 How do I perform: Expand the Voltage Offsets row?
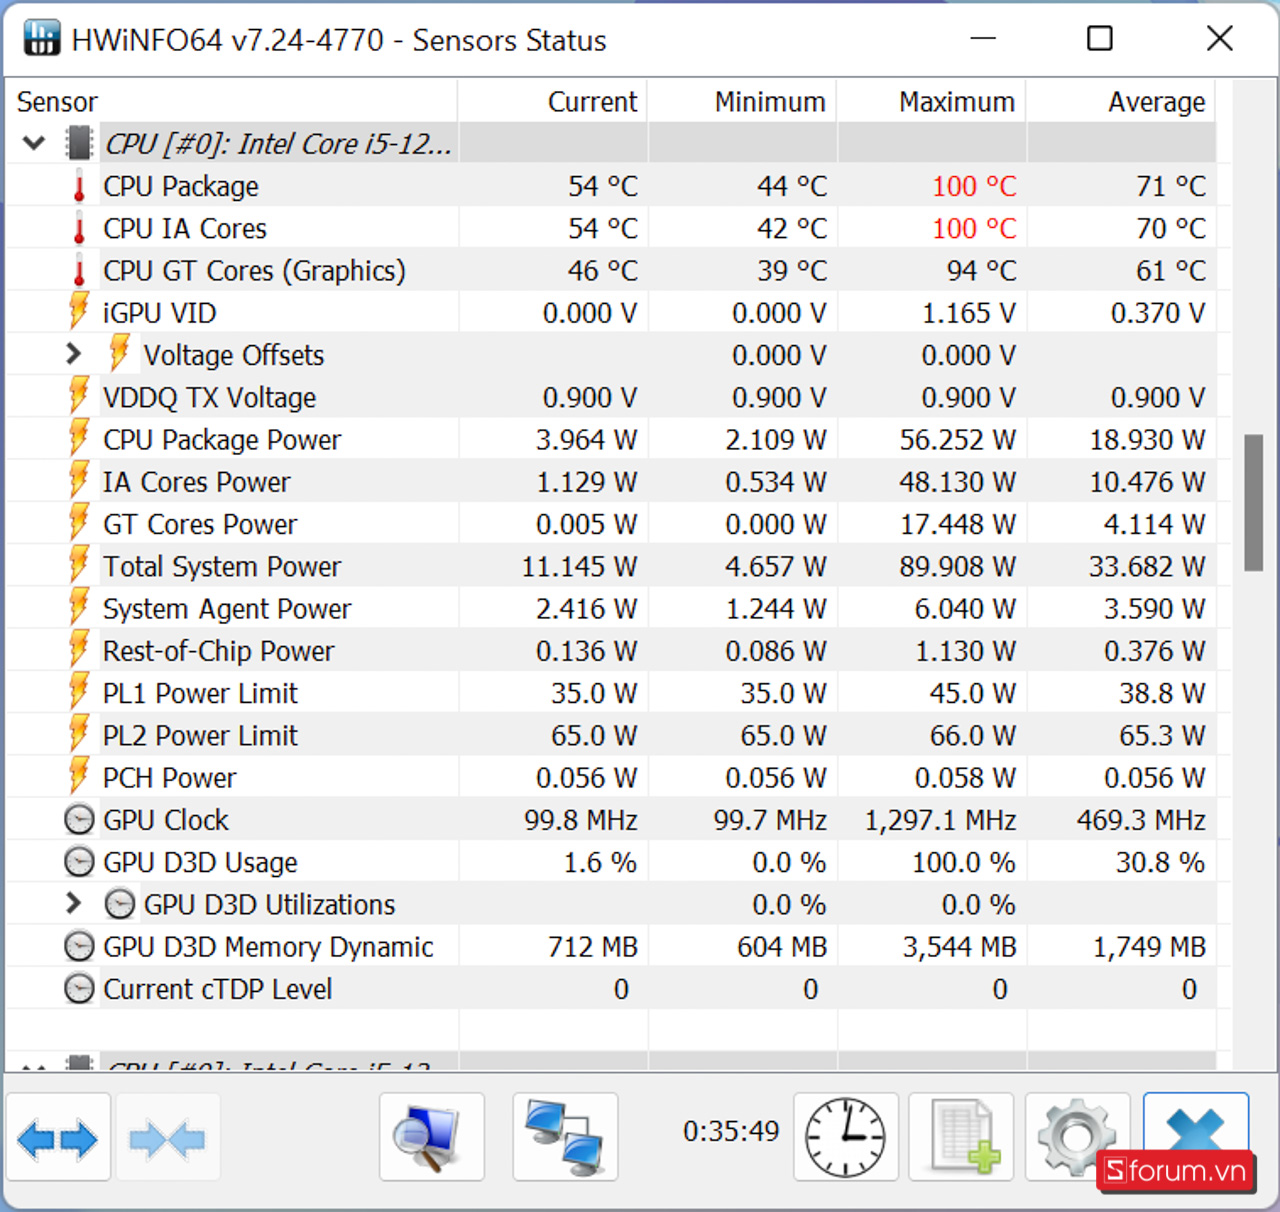[x=73, y=354]
